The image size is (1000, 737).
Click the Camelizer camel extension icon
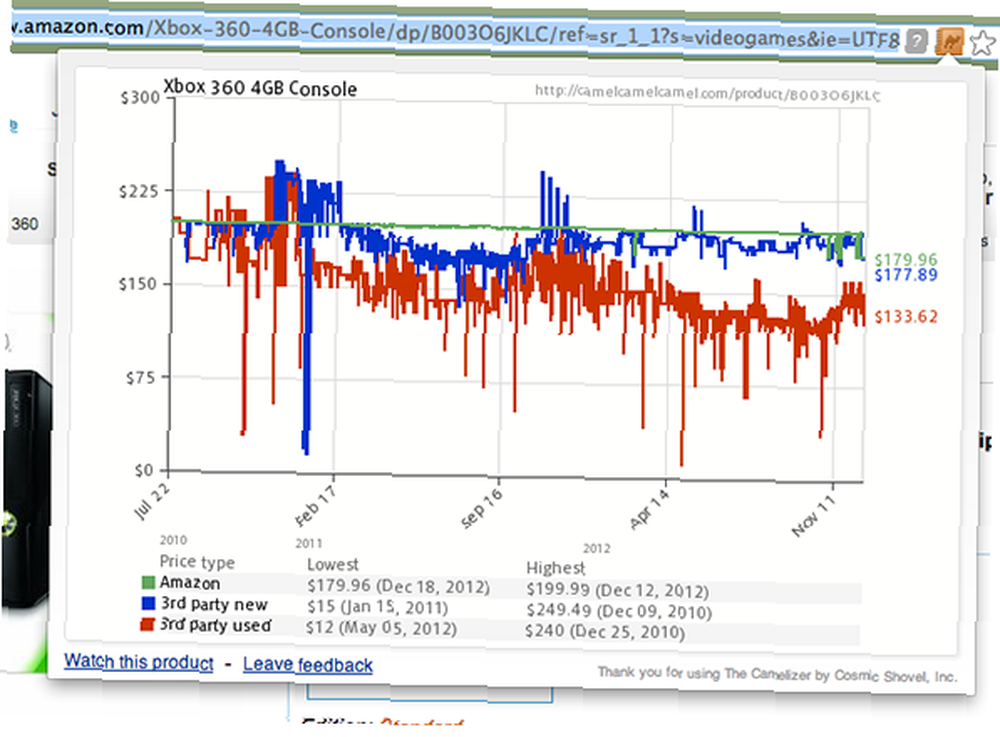click(x=948, y=43)
